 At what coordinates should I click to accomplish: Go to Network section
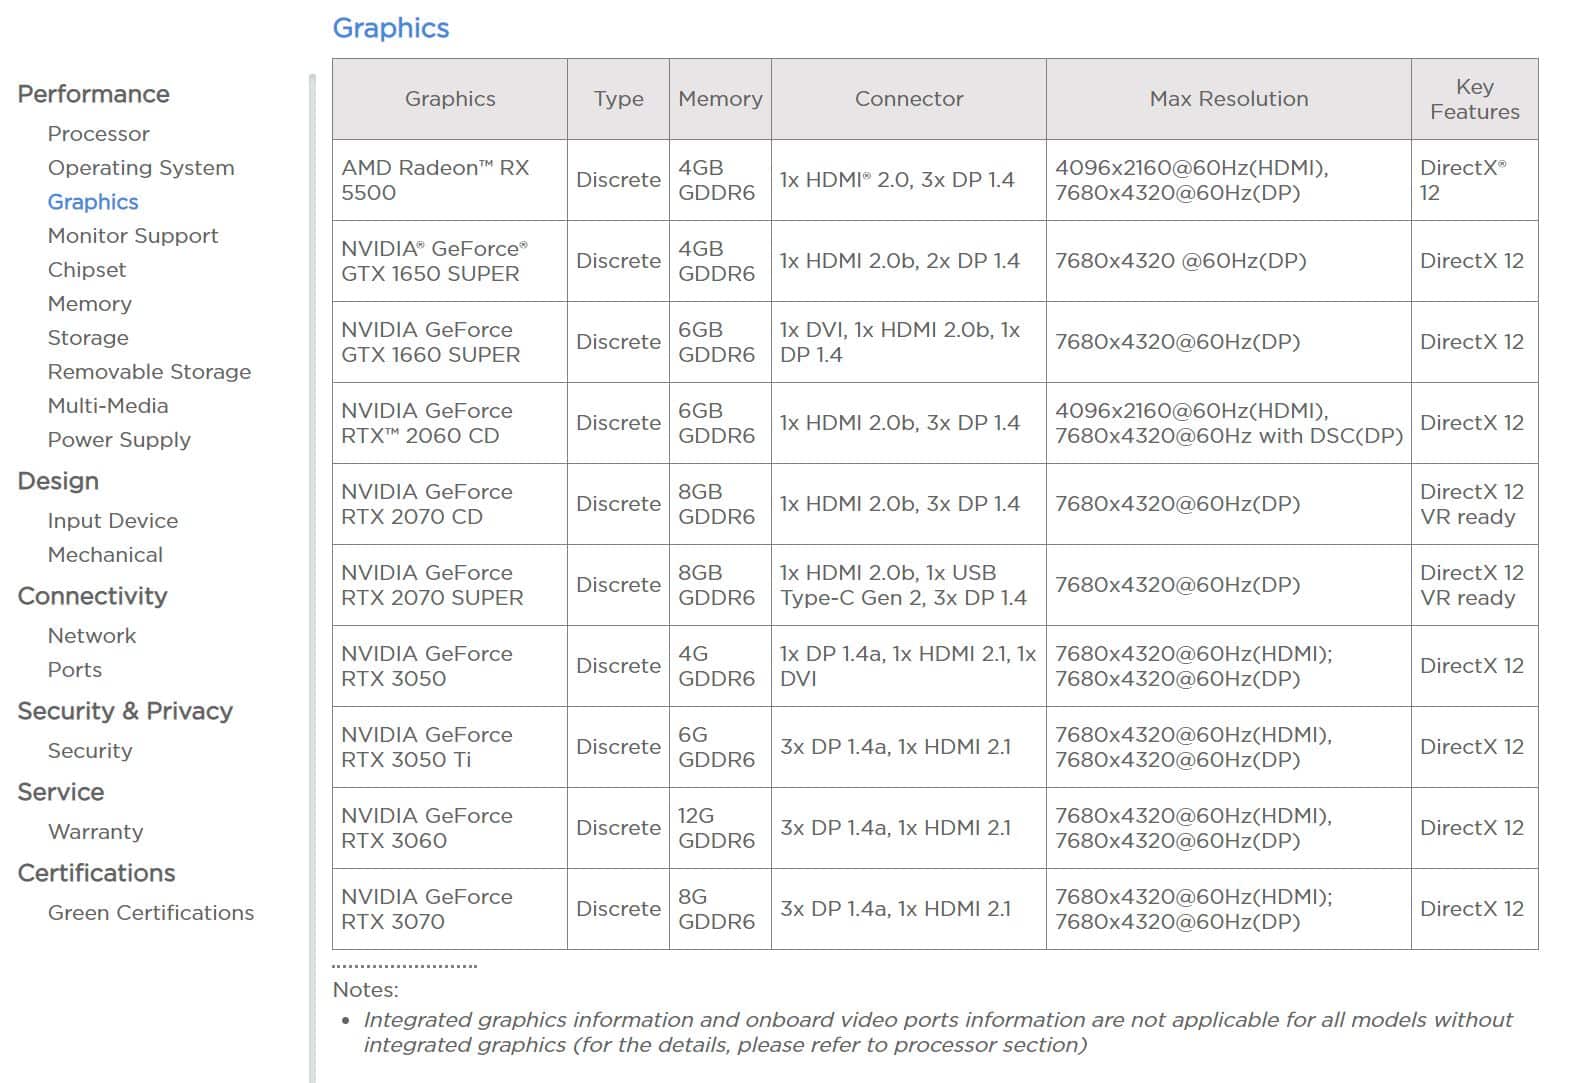point(92,636)
